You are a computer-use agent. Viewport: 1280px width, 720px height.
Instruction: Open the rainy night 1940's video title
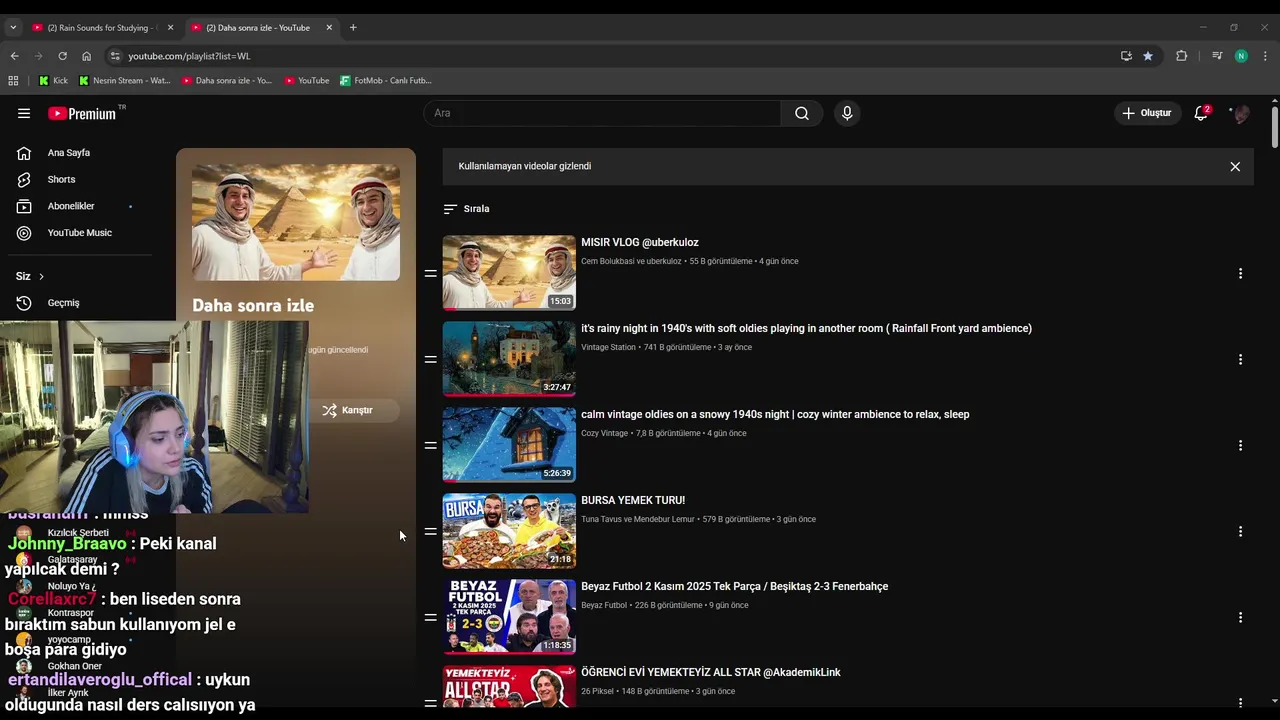pos(806,328)
